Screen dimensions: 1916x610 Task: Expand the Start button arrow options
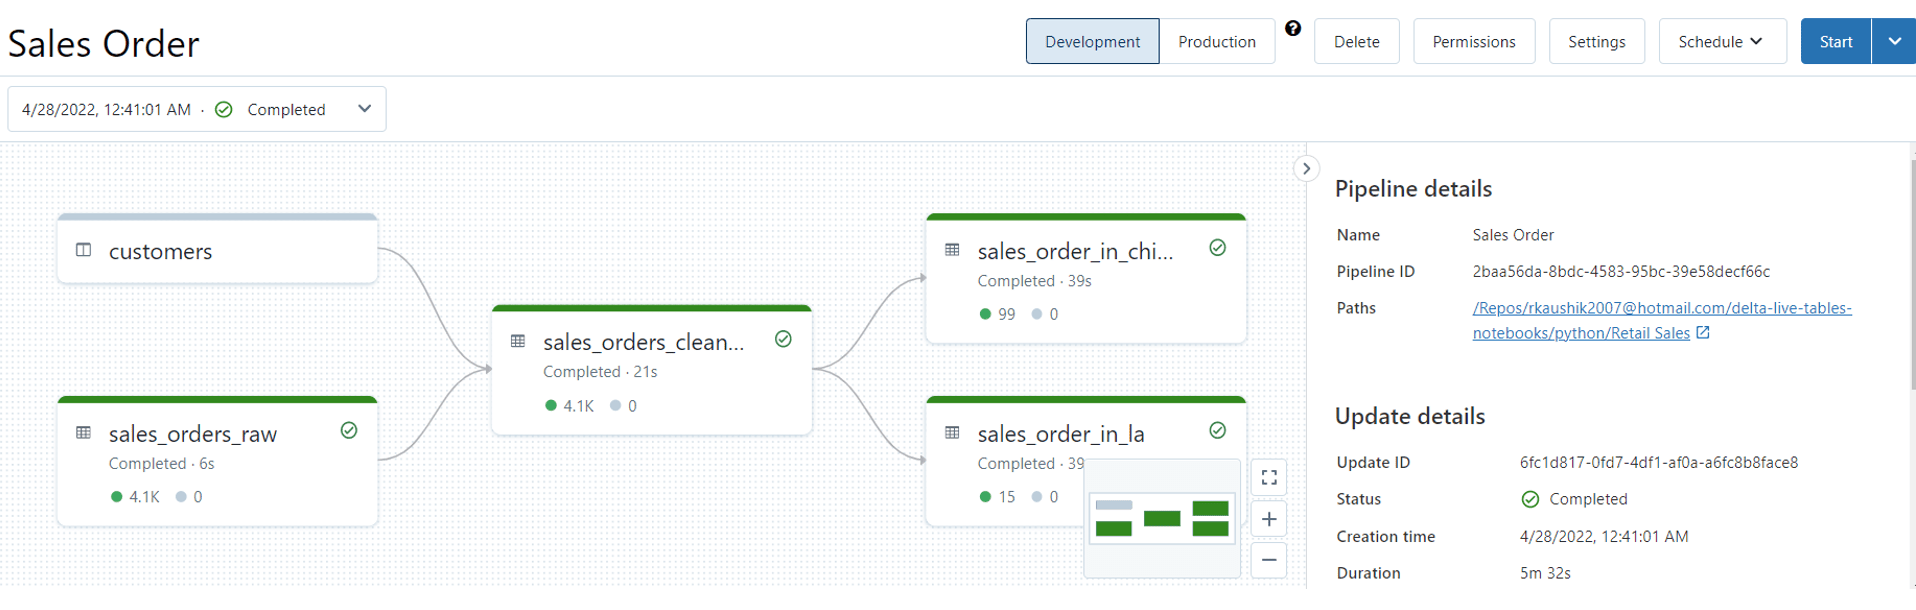click(1894, 42)
